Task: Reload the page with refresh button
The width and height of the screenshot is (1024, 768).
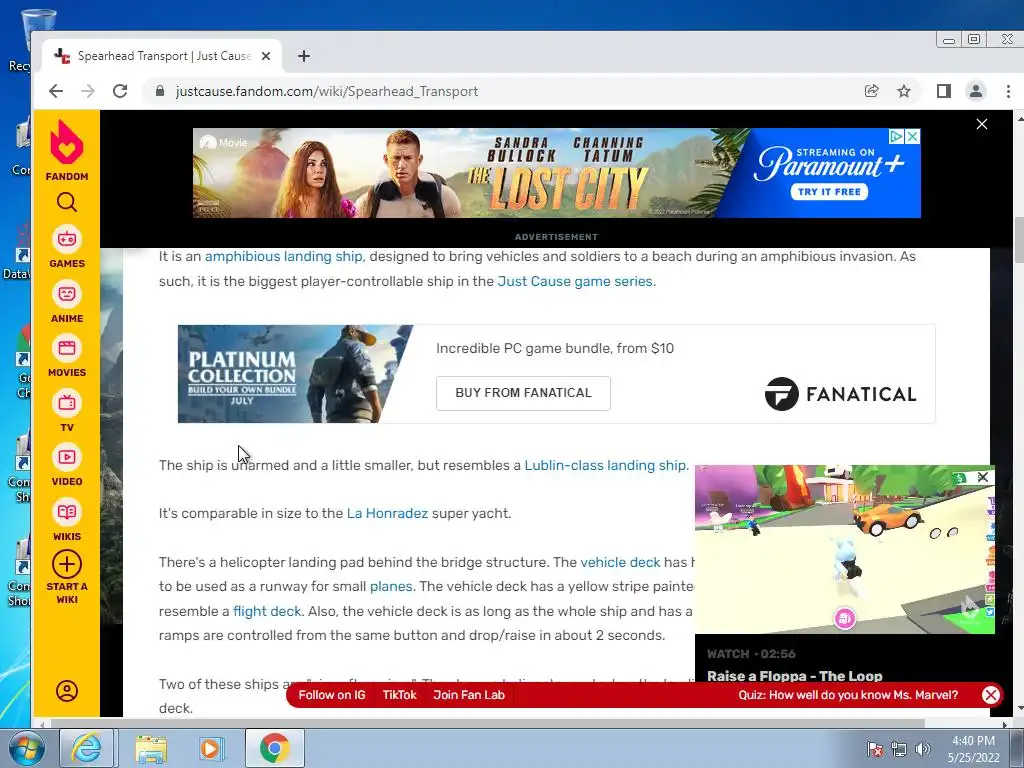Action: tap(120, 91)
